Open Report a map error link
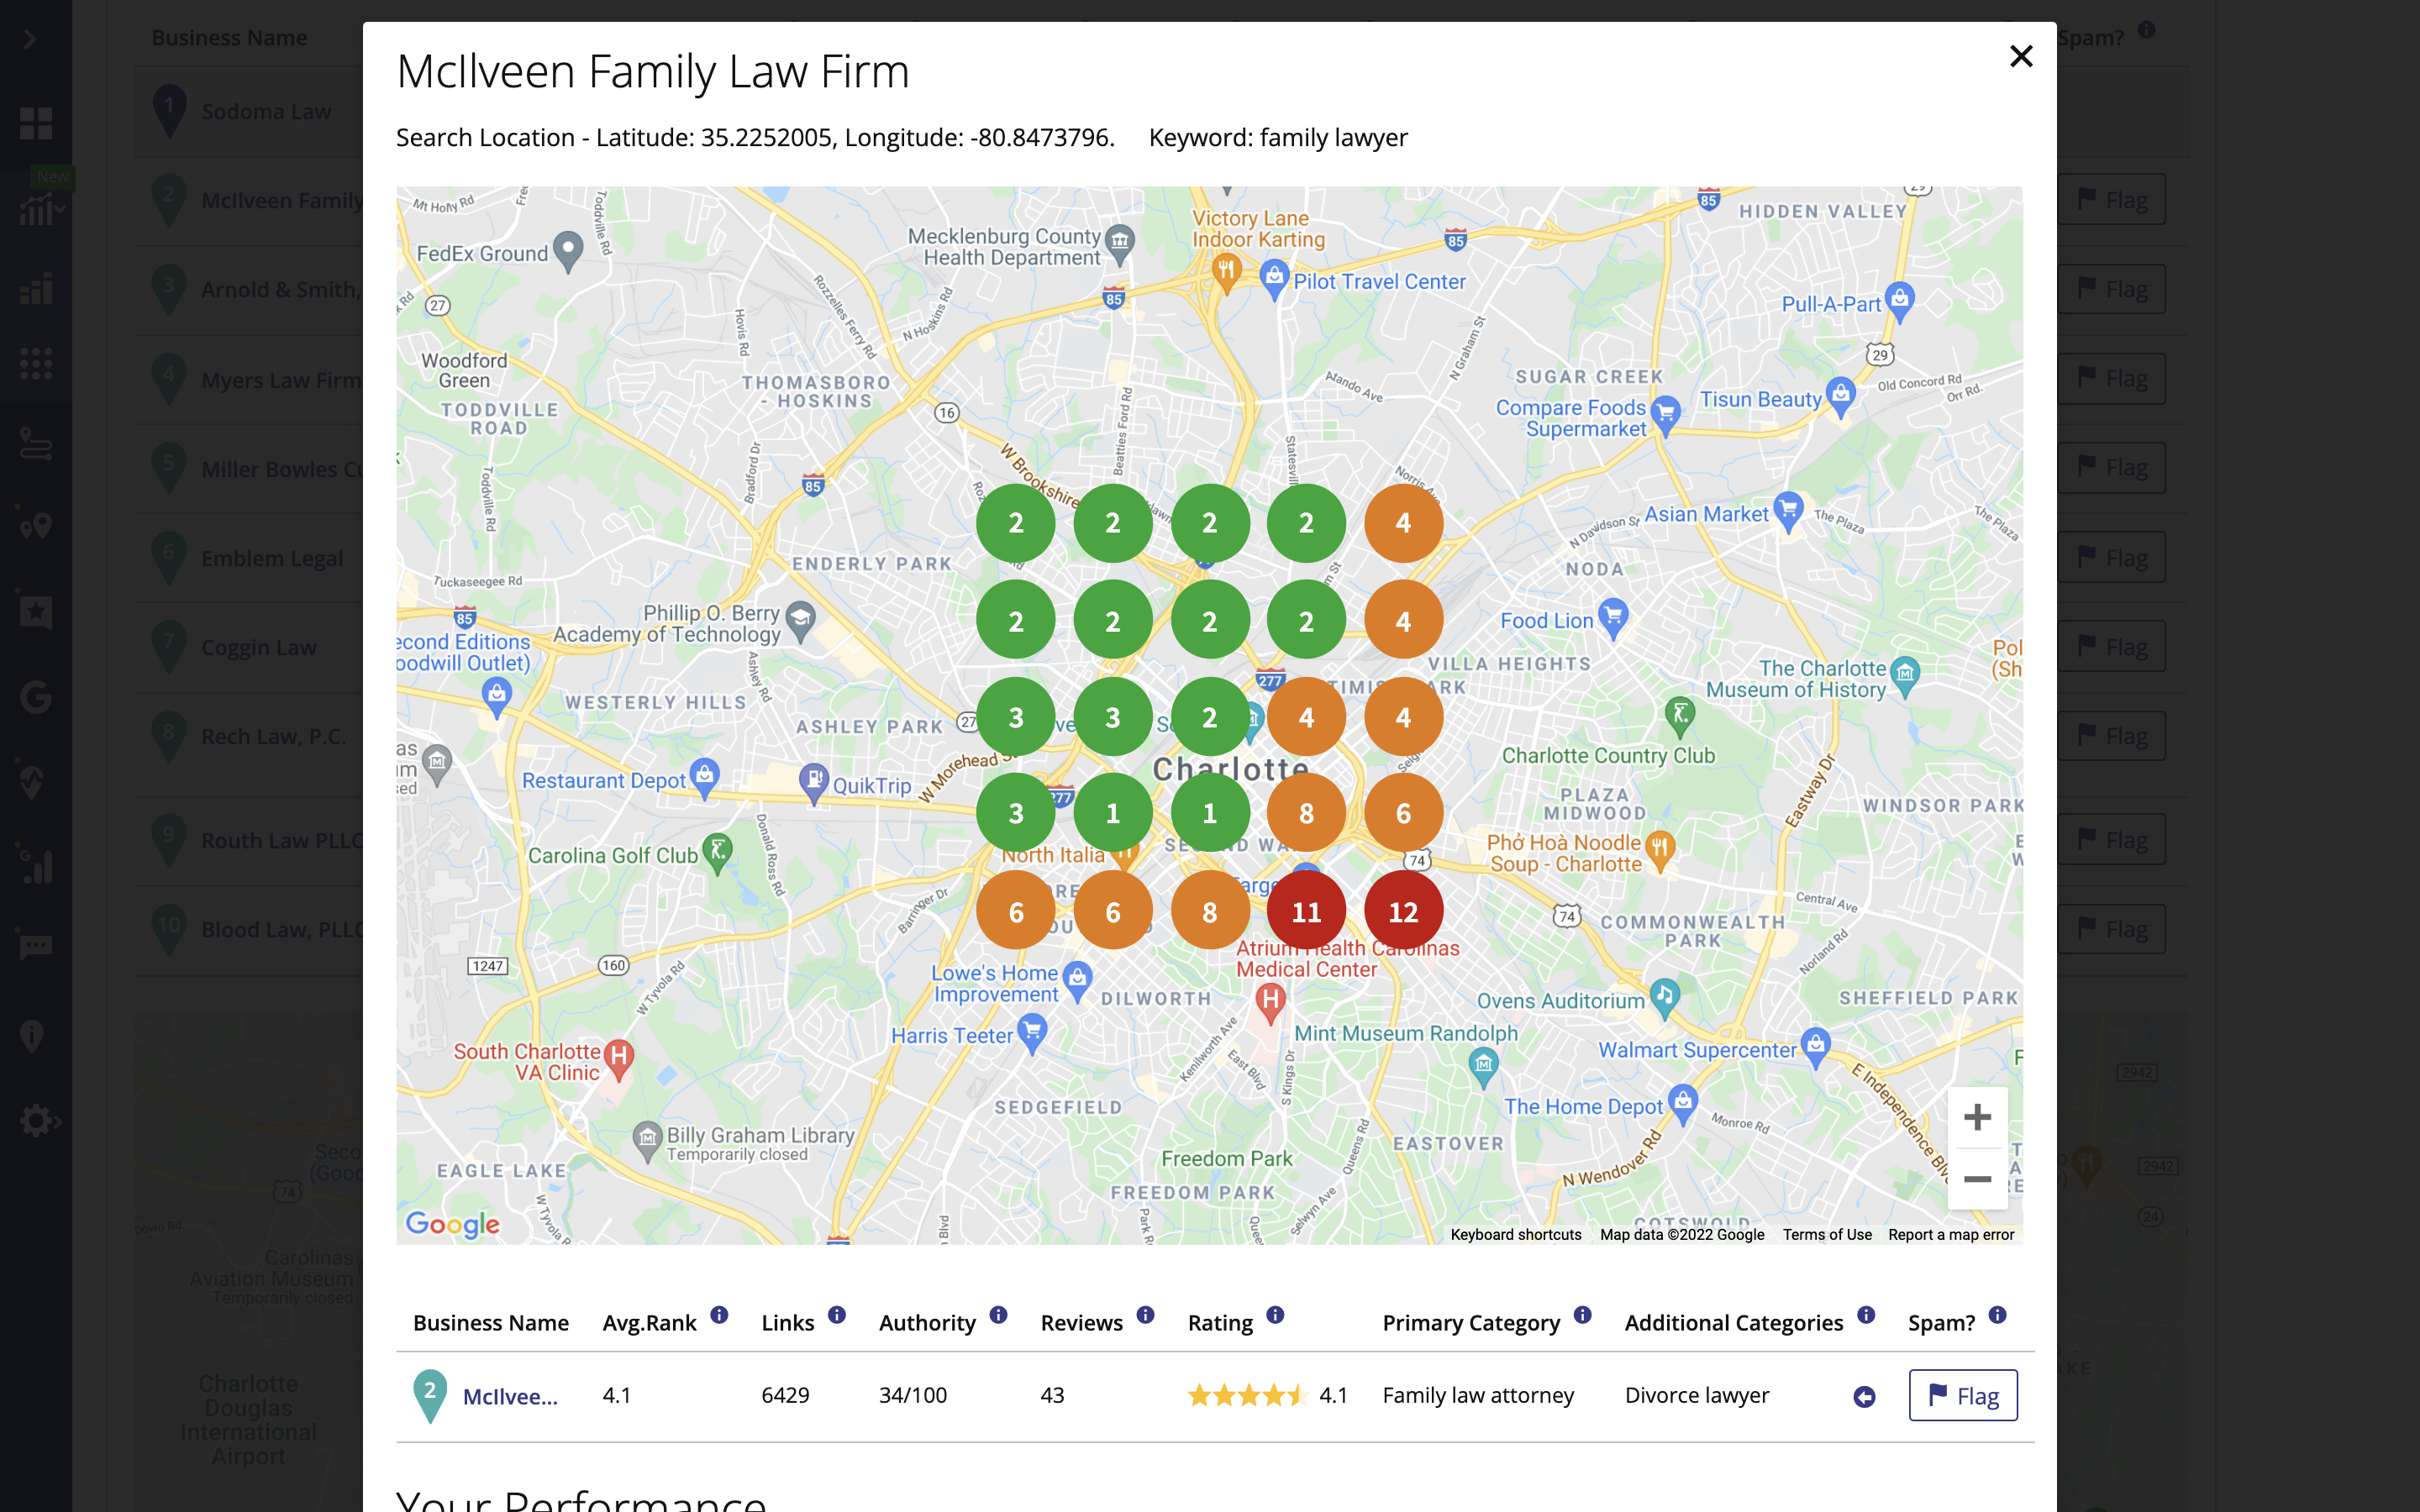Viewport: 2420px width, 1512px height. point(1951,1235)
